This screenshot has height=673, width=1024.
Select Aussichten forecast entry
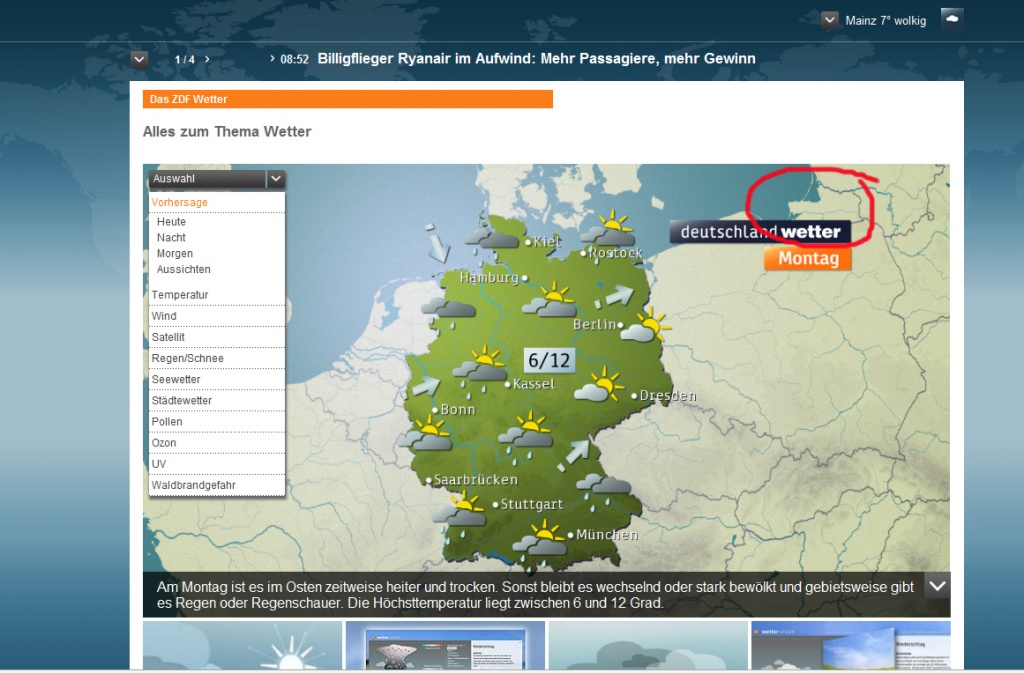point(184,269)
